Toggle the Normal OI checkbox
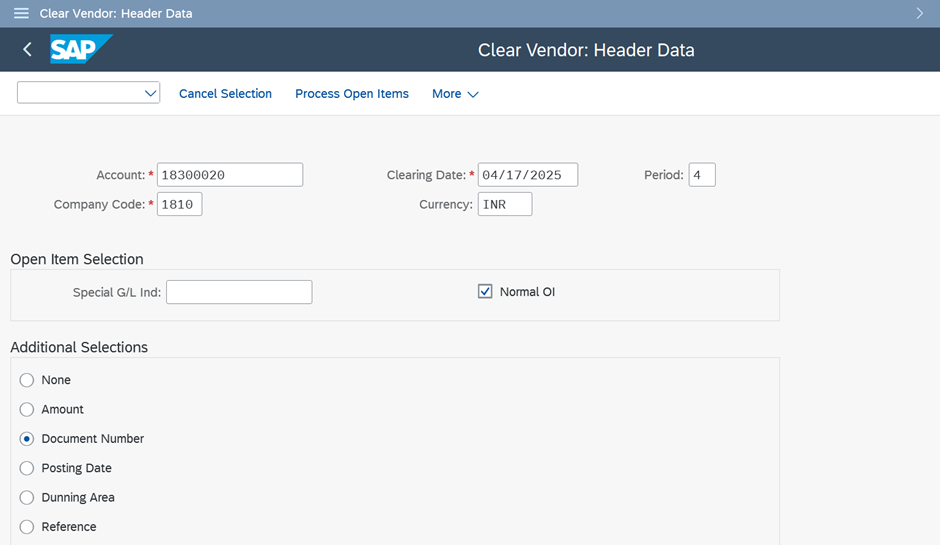 pyautogui.click(x=485, y=291)
